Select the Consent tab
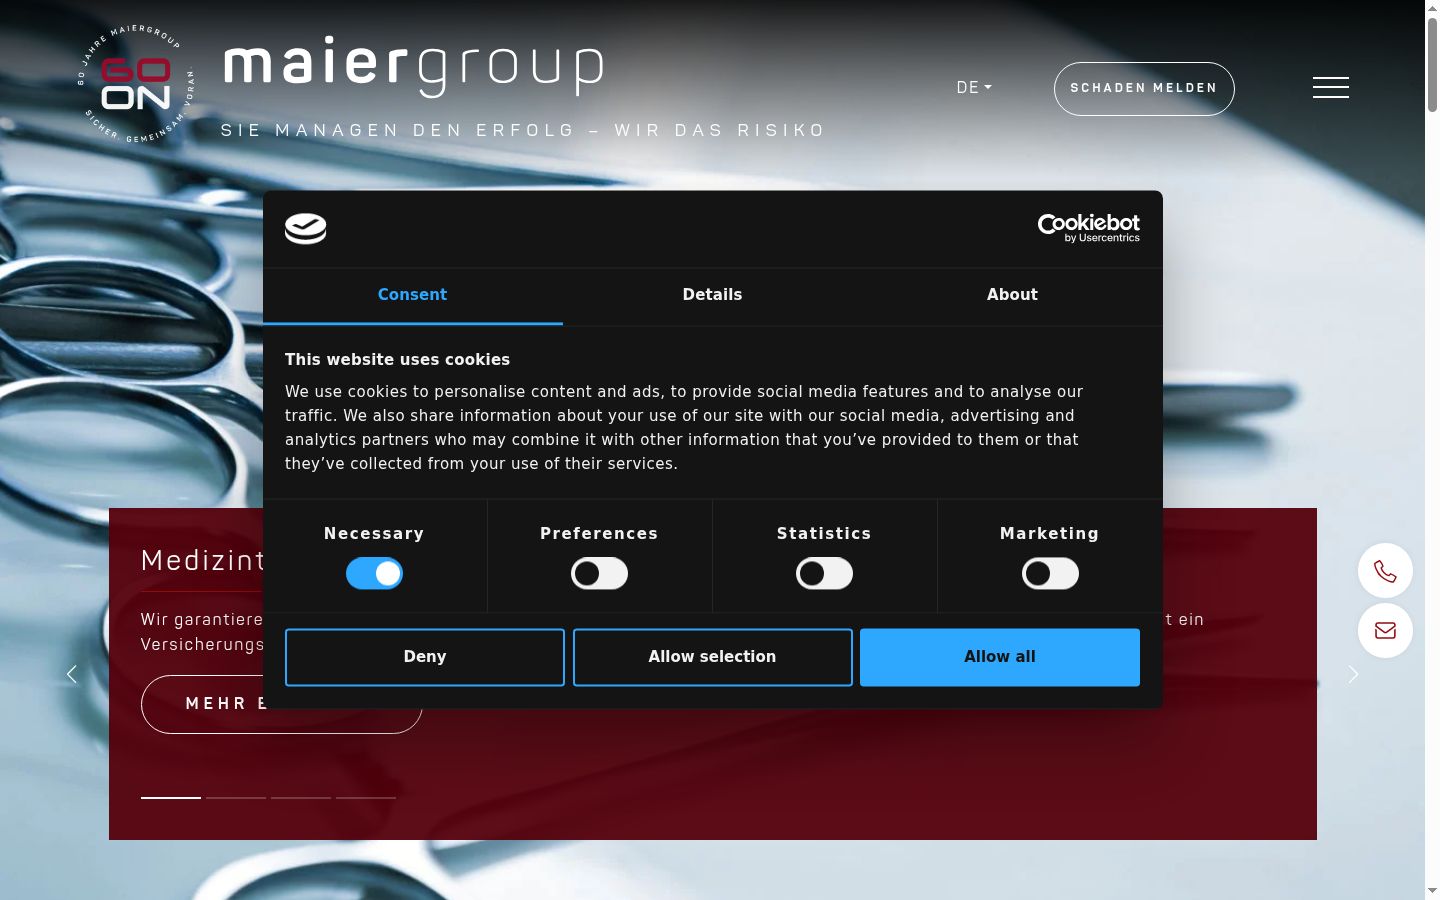1440x900 pixels. pos(413,295)
